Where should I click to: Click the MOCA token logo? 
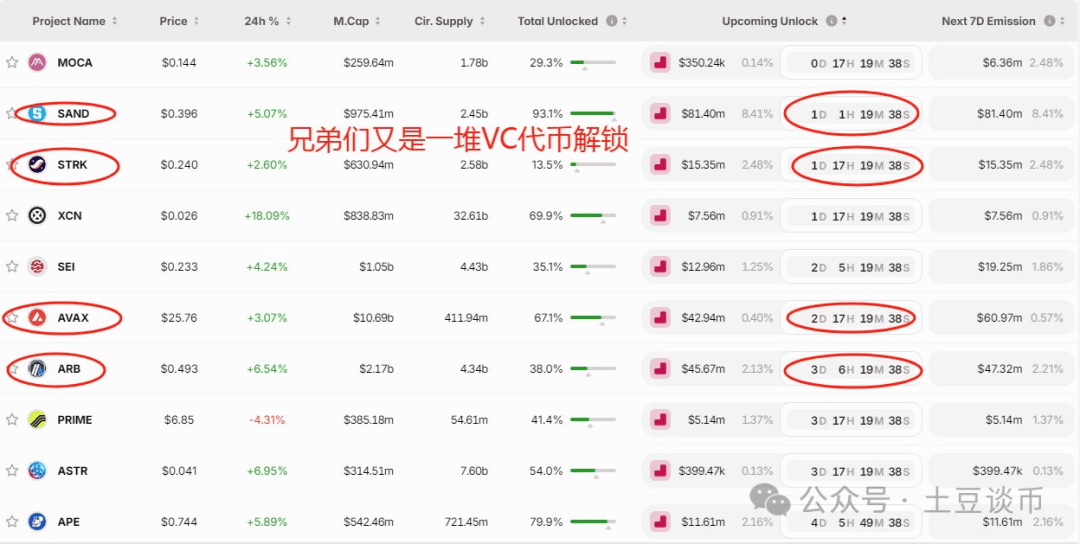click(37, 63)
